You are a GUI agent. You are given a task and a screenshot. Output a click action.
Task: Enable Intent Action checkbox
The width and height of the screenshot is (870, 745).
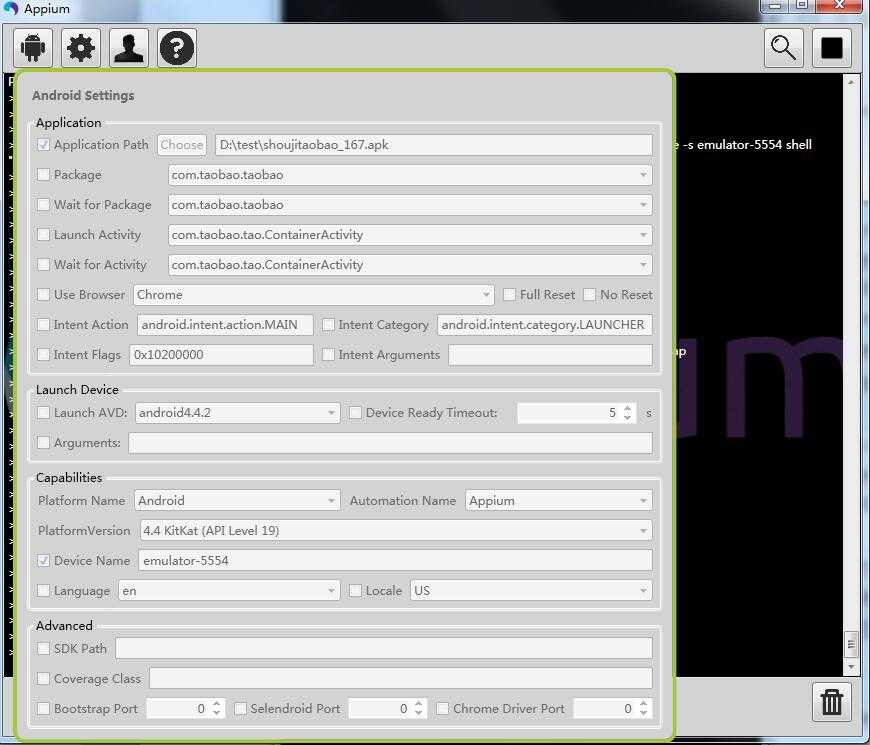point(43,325)
